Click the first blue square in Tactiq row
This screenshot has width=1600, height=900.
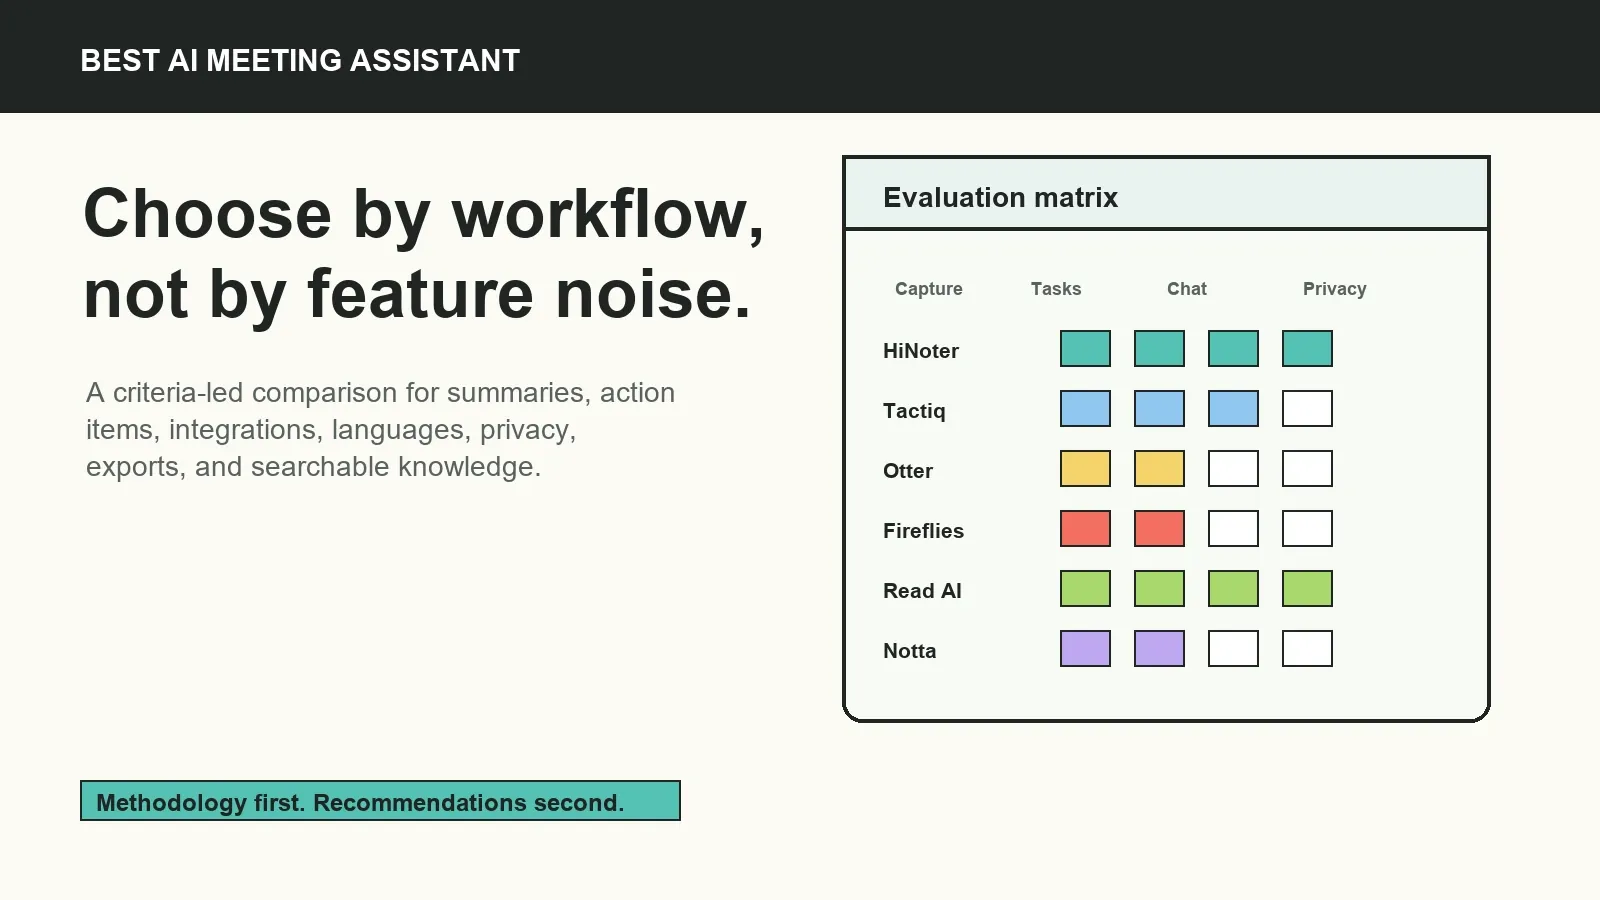click(1085, 409)
